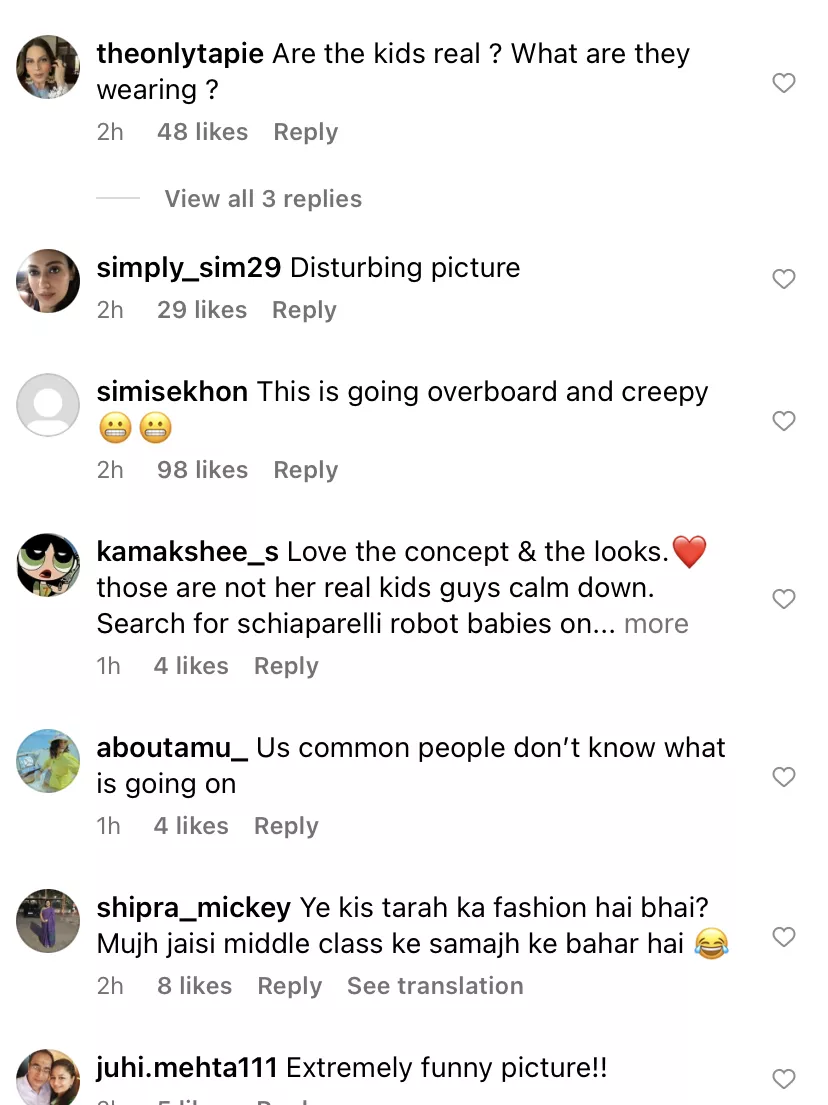Toggle like on shipra_mickey's comment
Screen dimensions: 828x1105
point(784,937)
